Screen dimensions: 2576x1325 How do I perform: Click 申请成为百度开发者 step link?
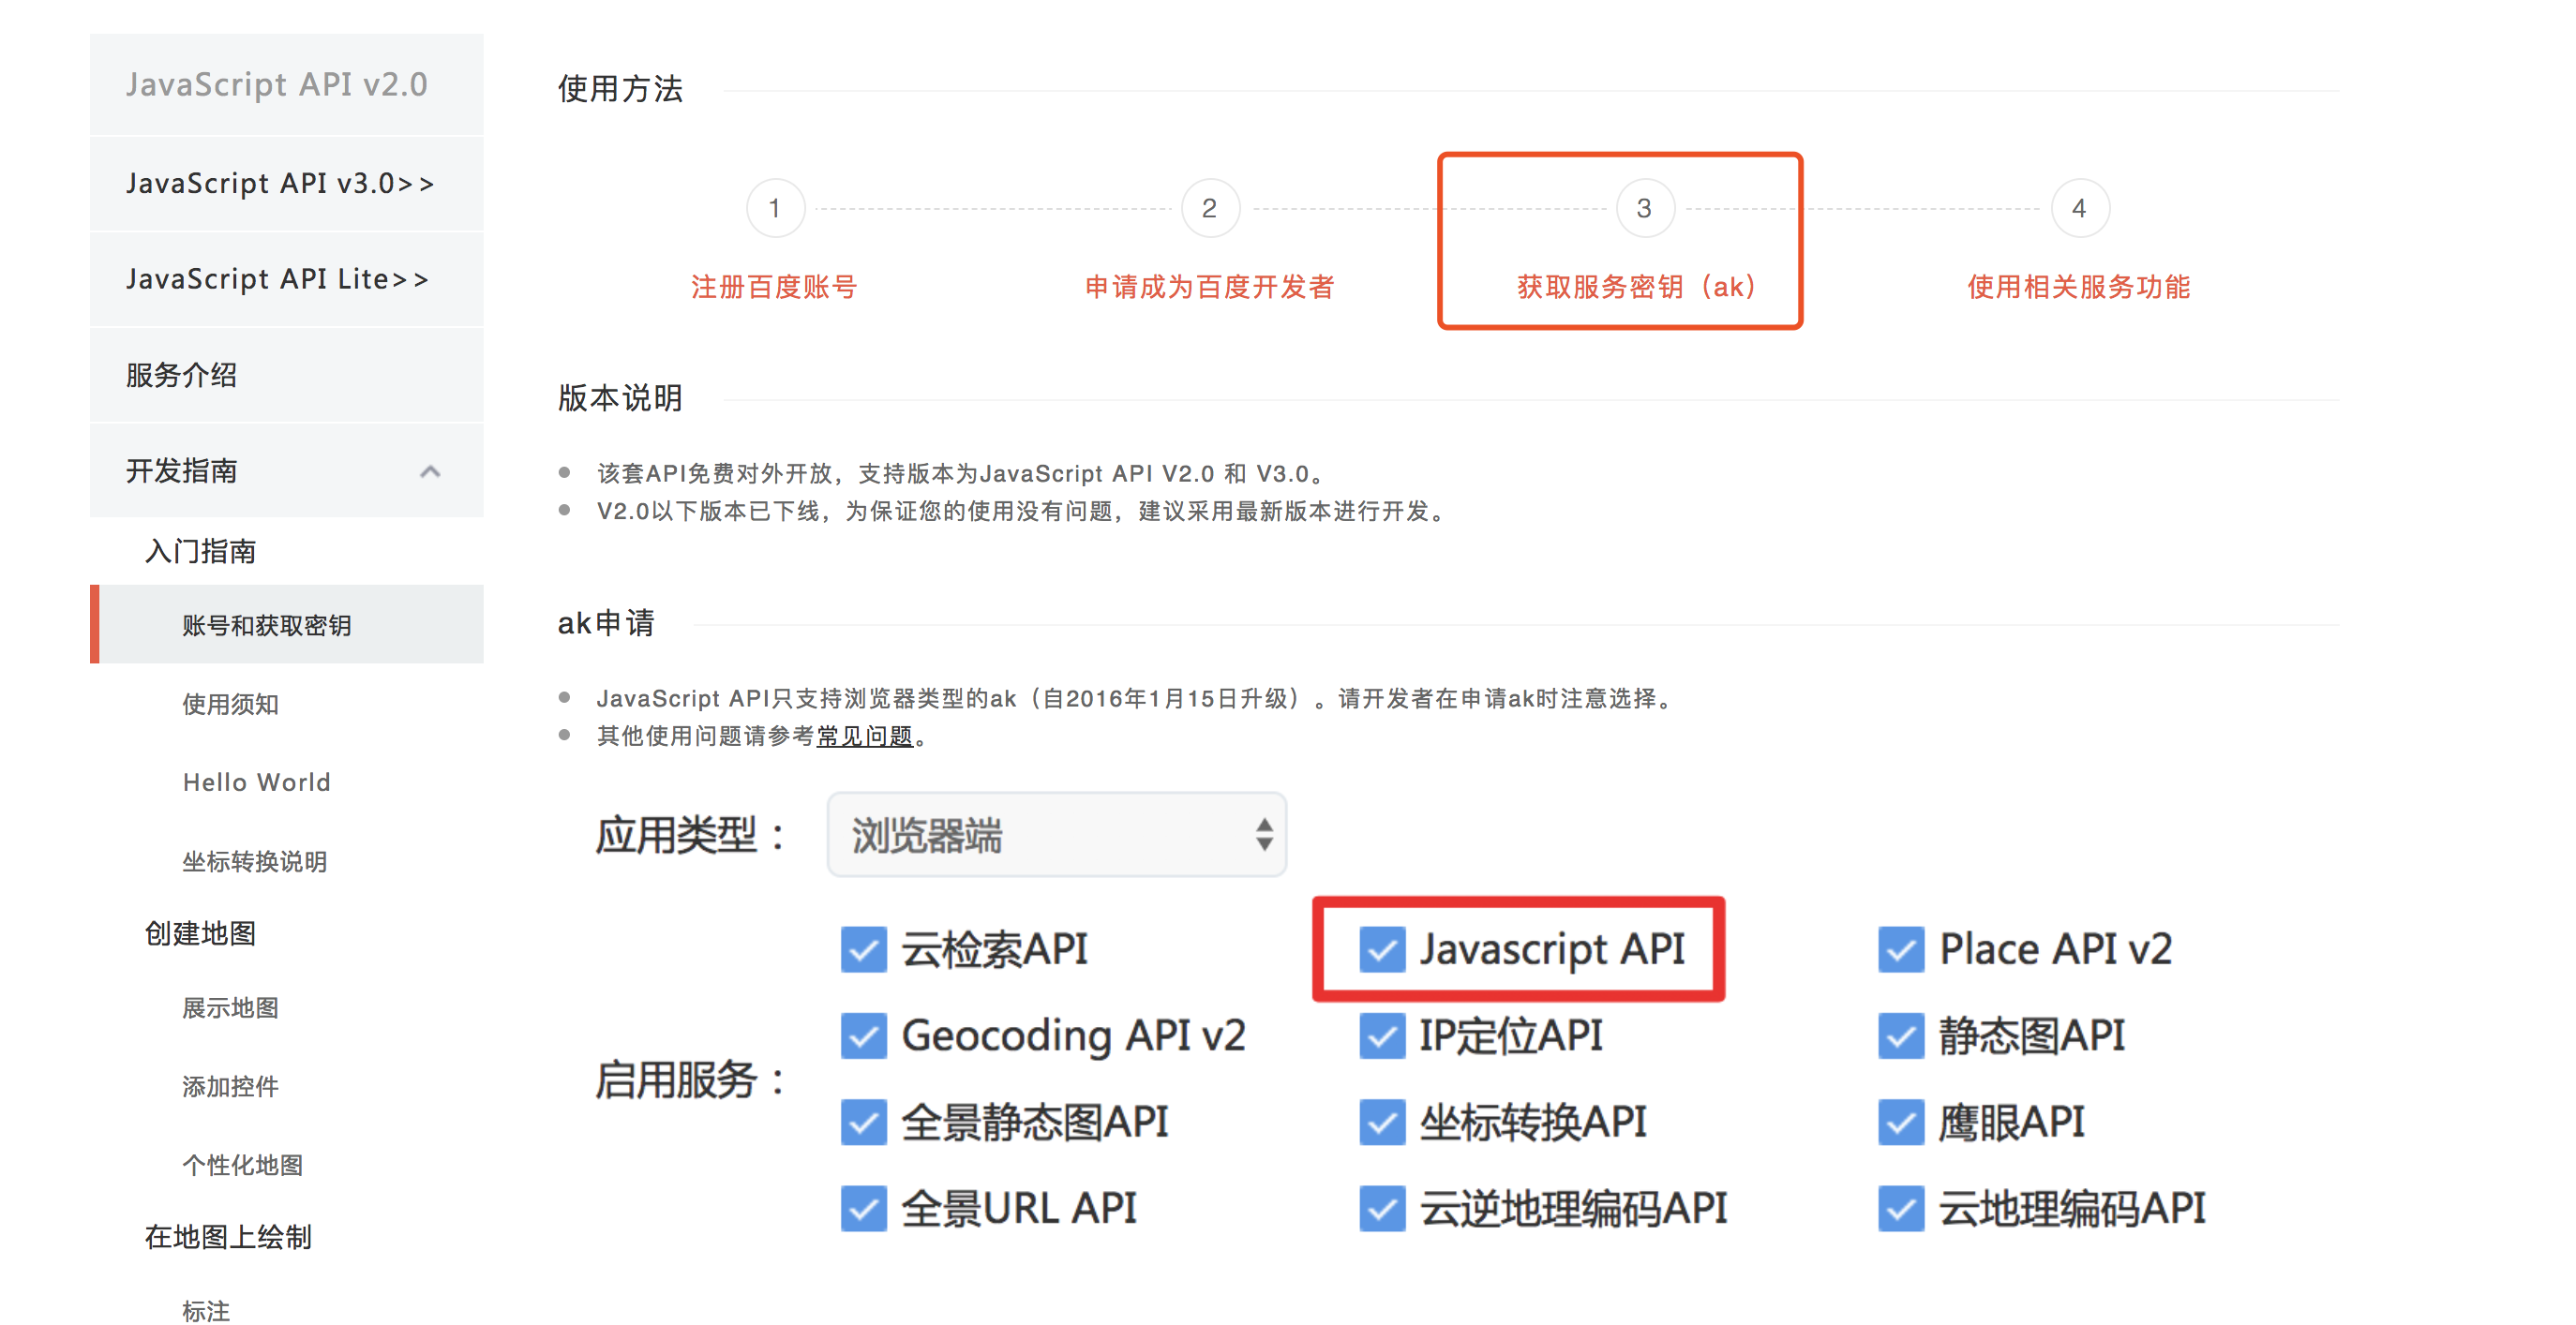(1209, 287)
